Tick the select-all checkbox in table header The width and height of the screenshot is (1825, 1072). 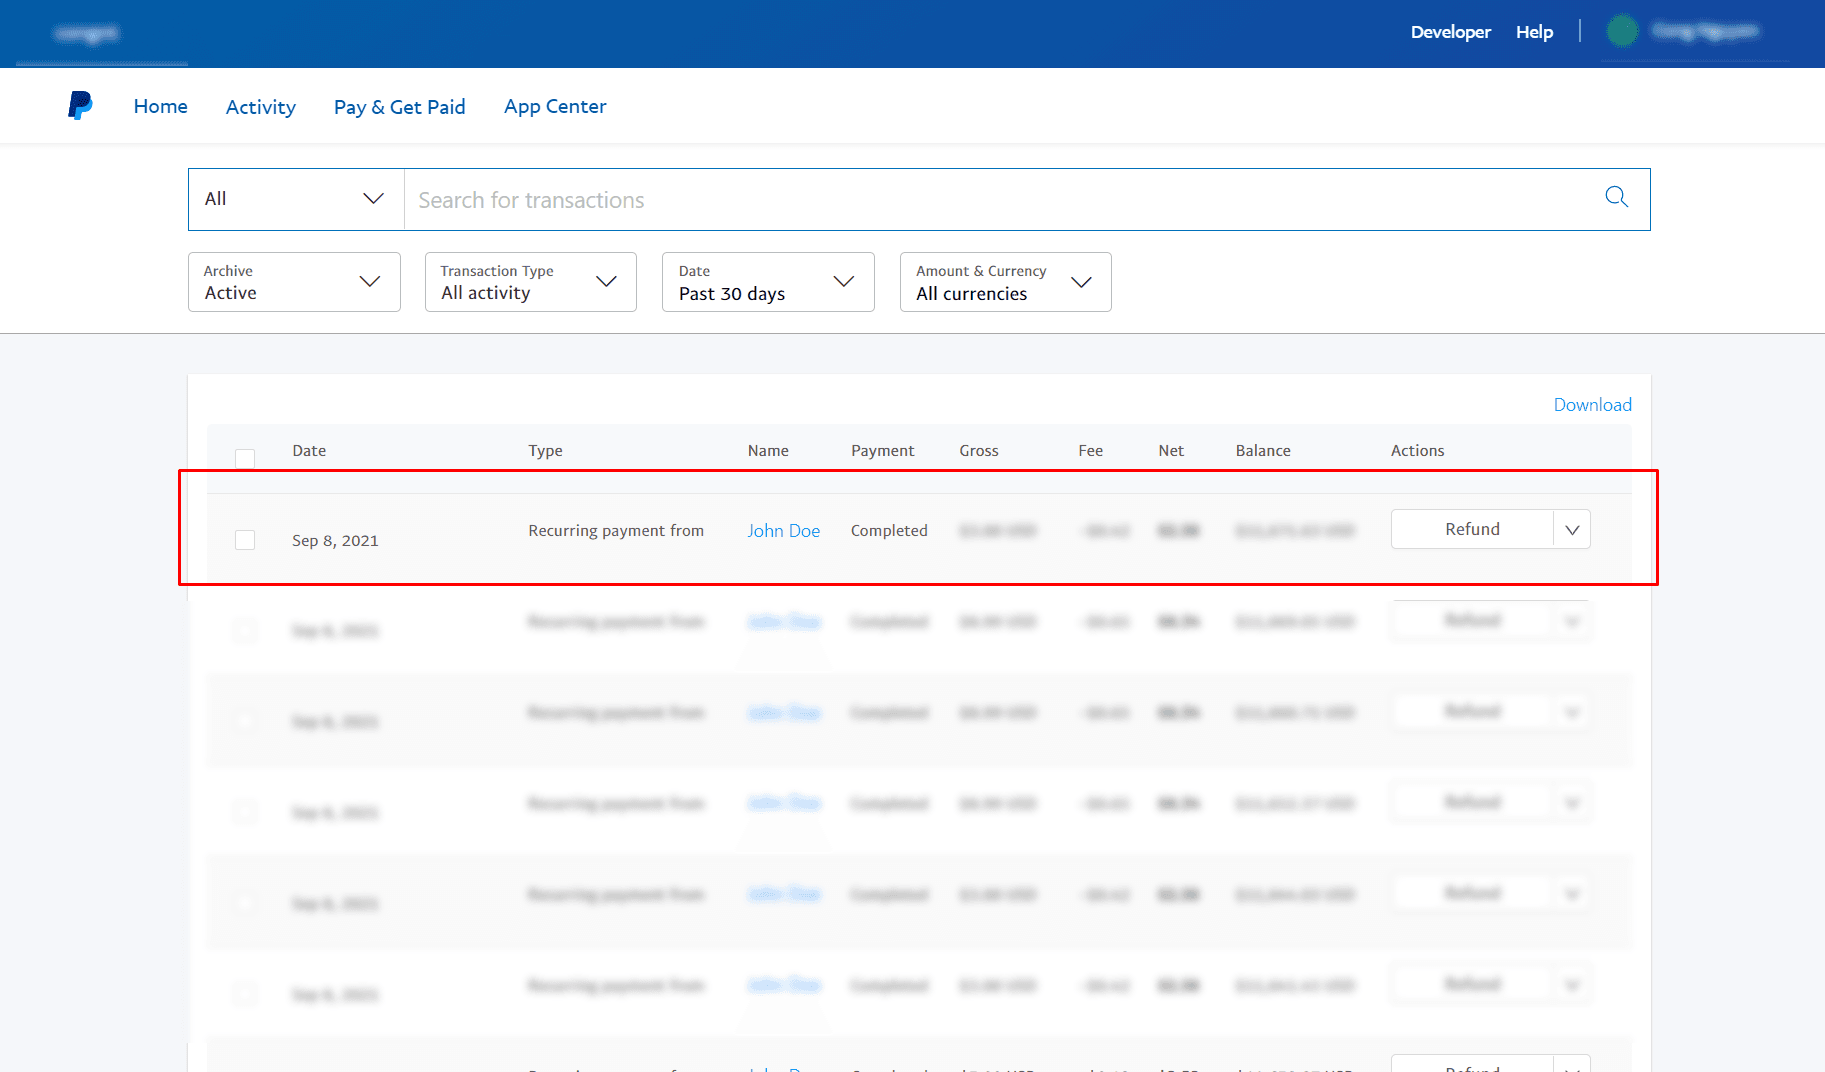(x=245, y=458)
